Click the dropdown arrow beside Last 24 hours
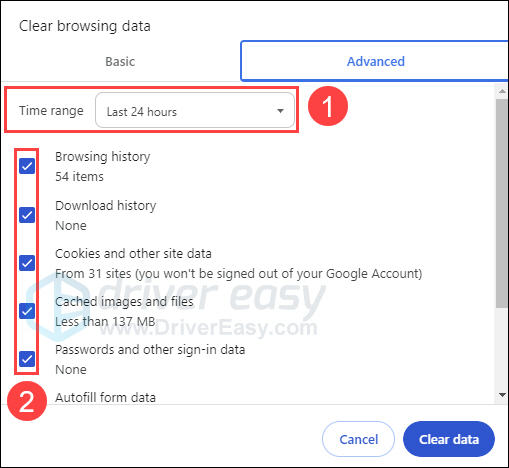The image size is (509, 468). click(281, 111)
